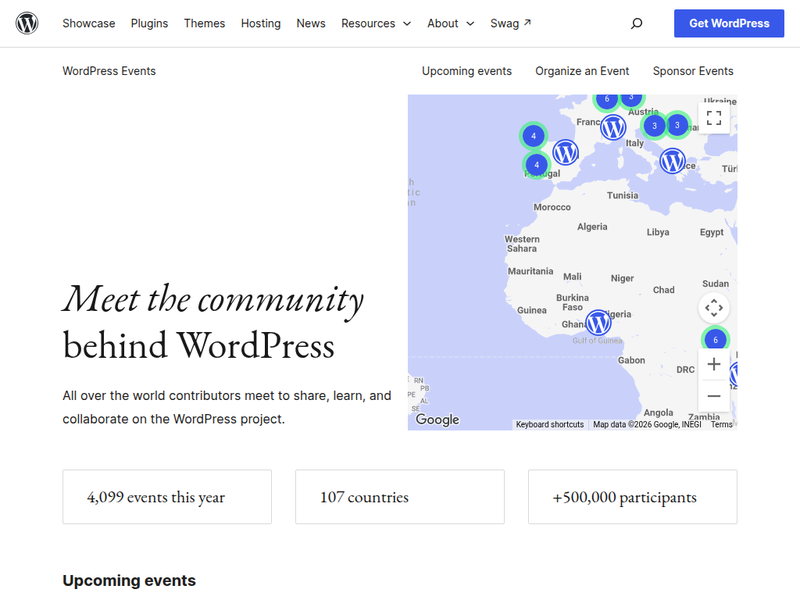Open the Hosting page
800x600 pixels.
(x=261, y=23)
